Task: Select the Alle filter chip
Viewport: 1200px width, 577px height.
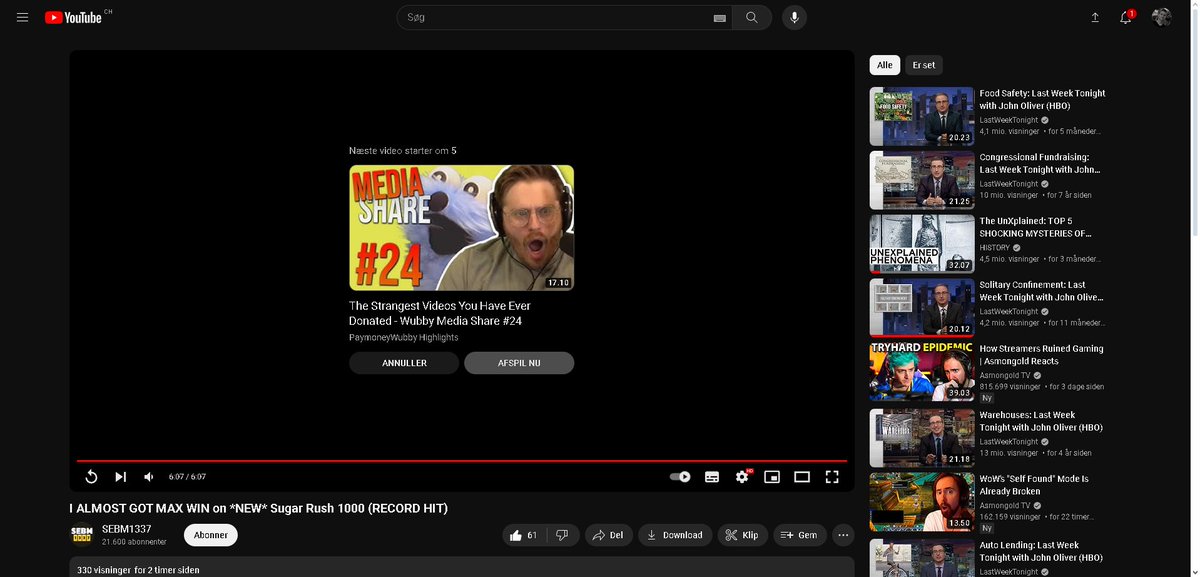Action: tap(885, 65)
